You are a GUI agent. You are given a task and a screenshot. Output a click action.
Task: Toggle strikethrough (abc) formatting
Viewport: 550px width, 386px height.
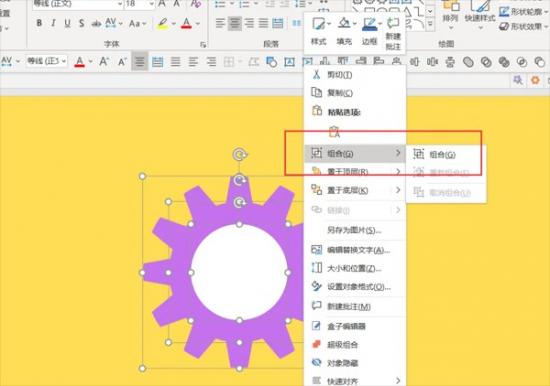click(96, 24)
